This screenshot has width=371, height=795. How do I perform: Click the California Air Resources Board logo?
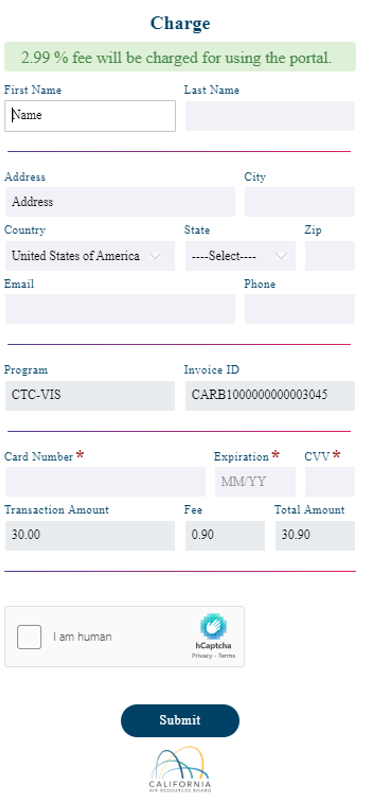[180, 769]
